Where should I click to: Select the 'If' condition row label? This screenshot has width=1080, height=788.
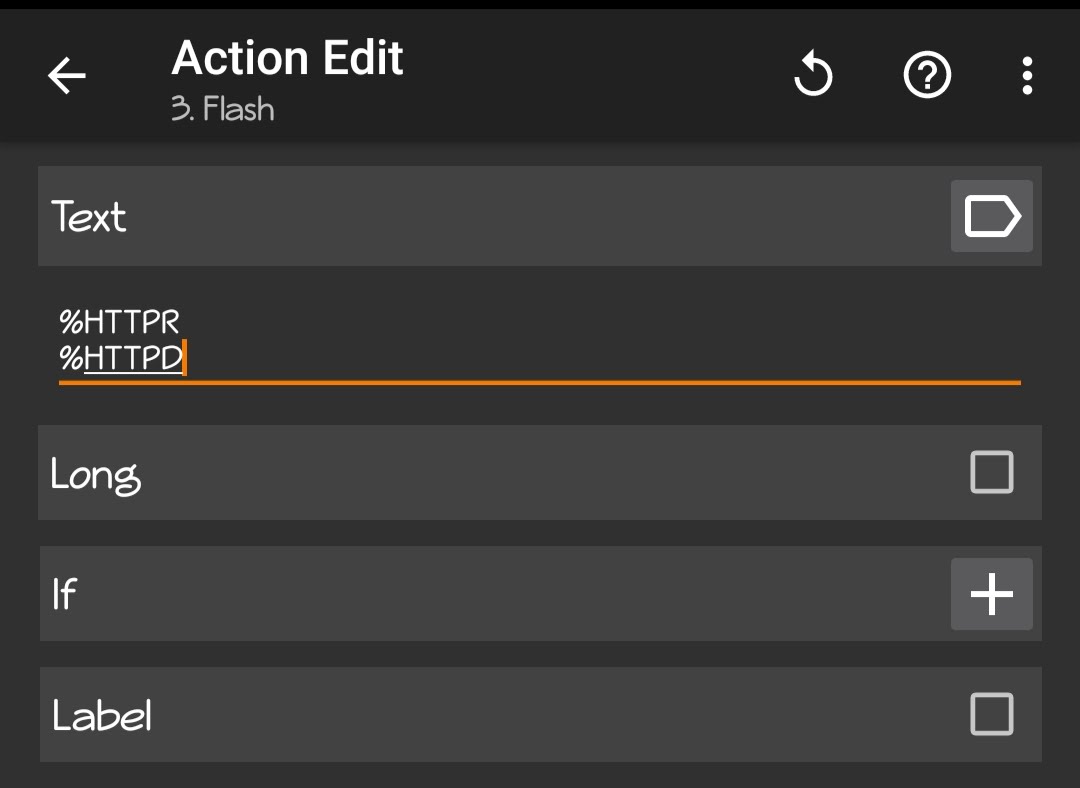(x=64, y=594)
